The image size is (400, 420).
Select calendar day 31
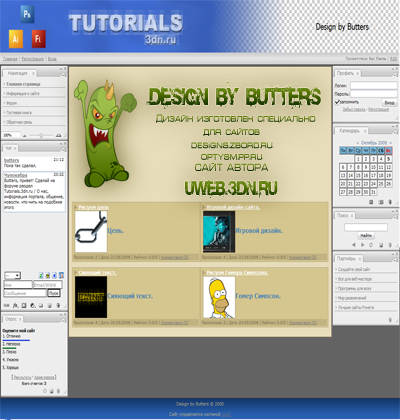point(373,192)
